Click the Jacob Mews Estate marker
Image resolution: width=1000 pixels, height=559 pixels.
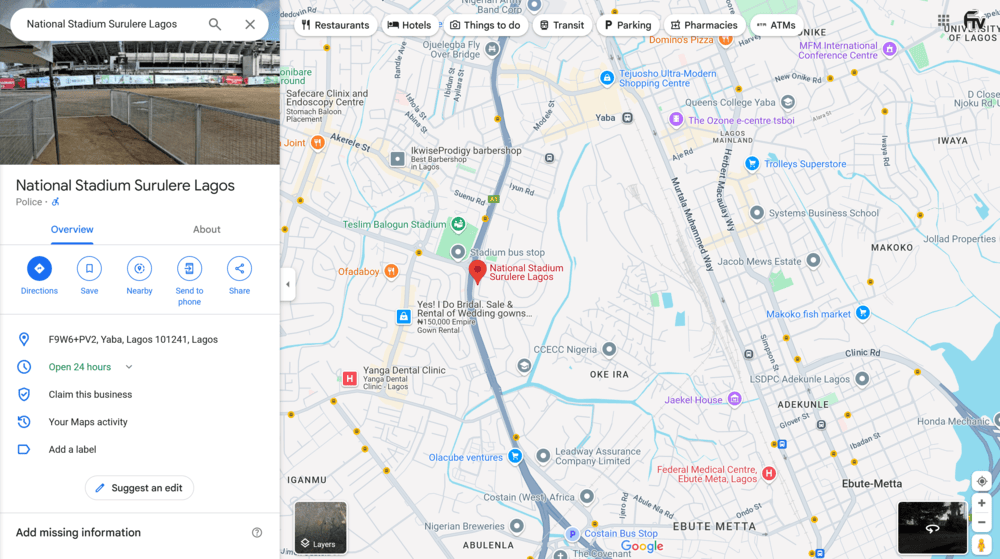(813, 260)
